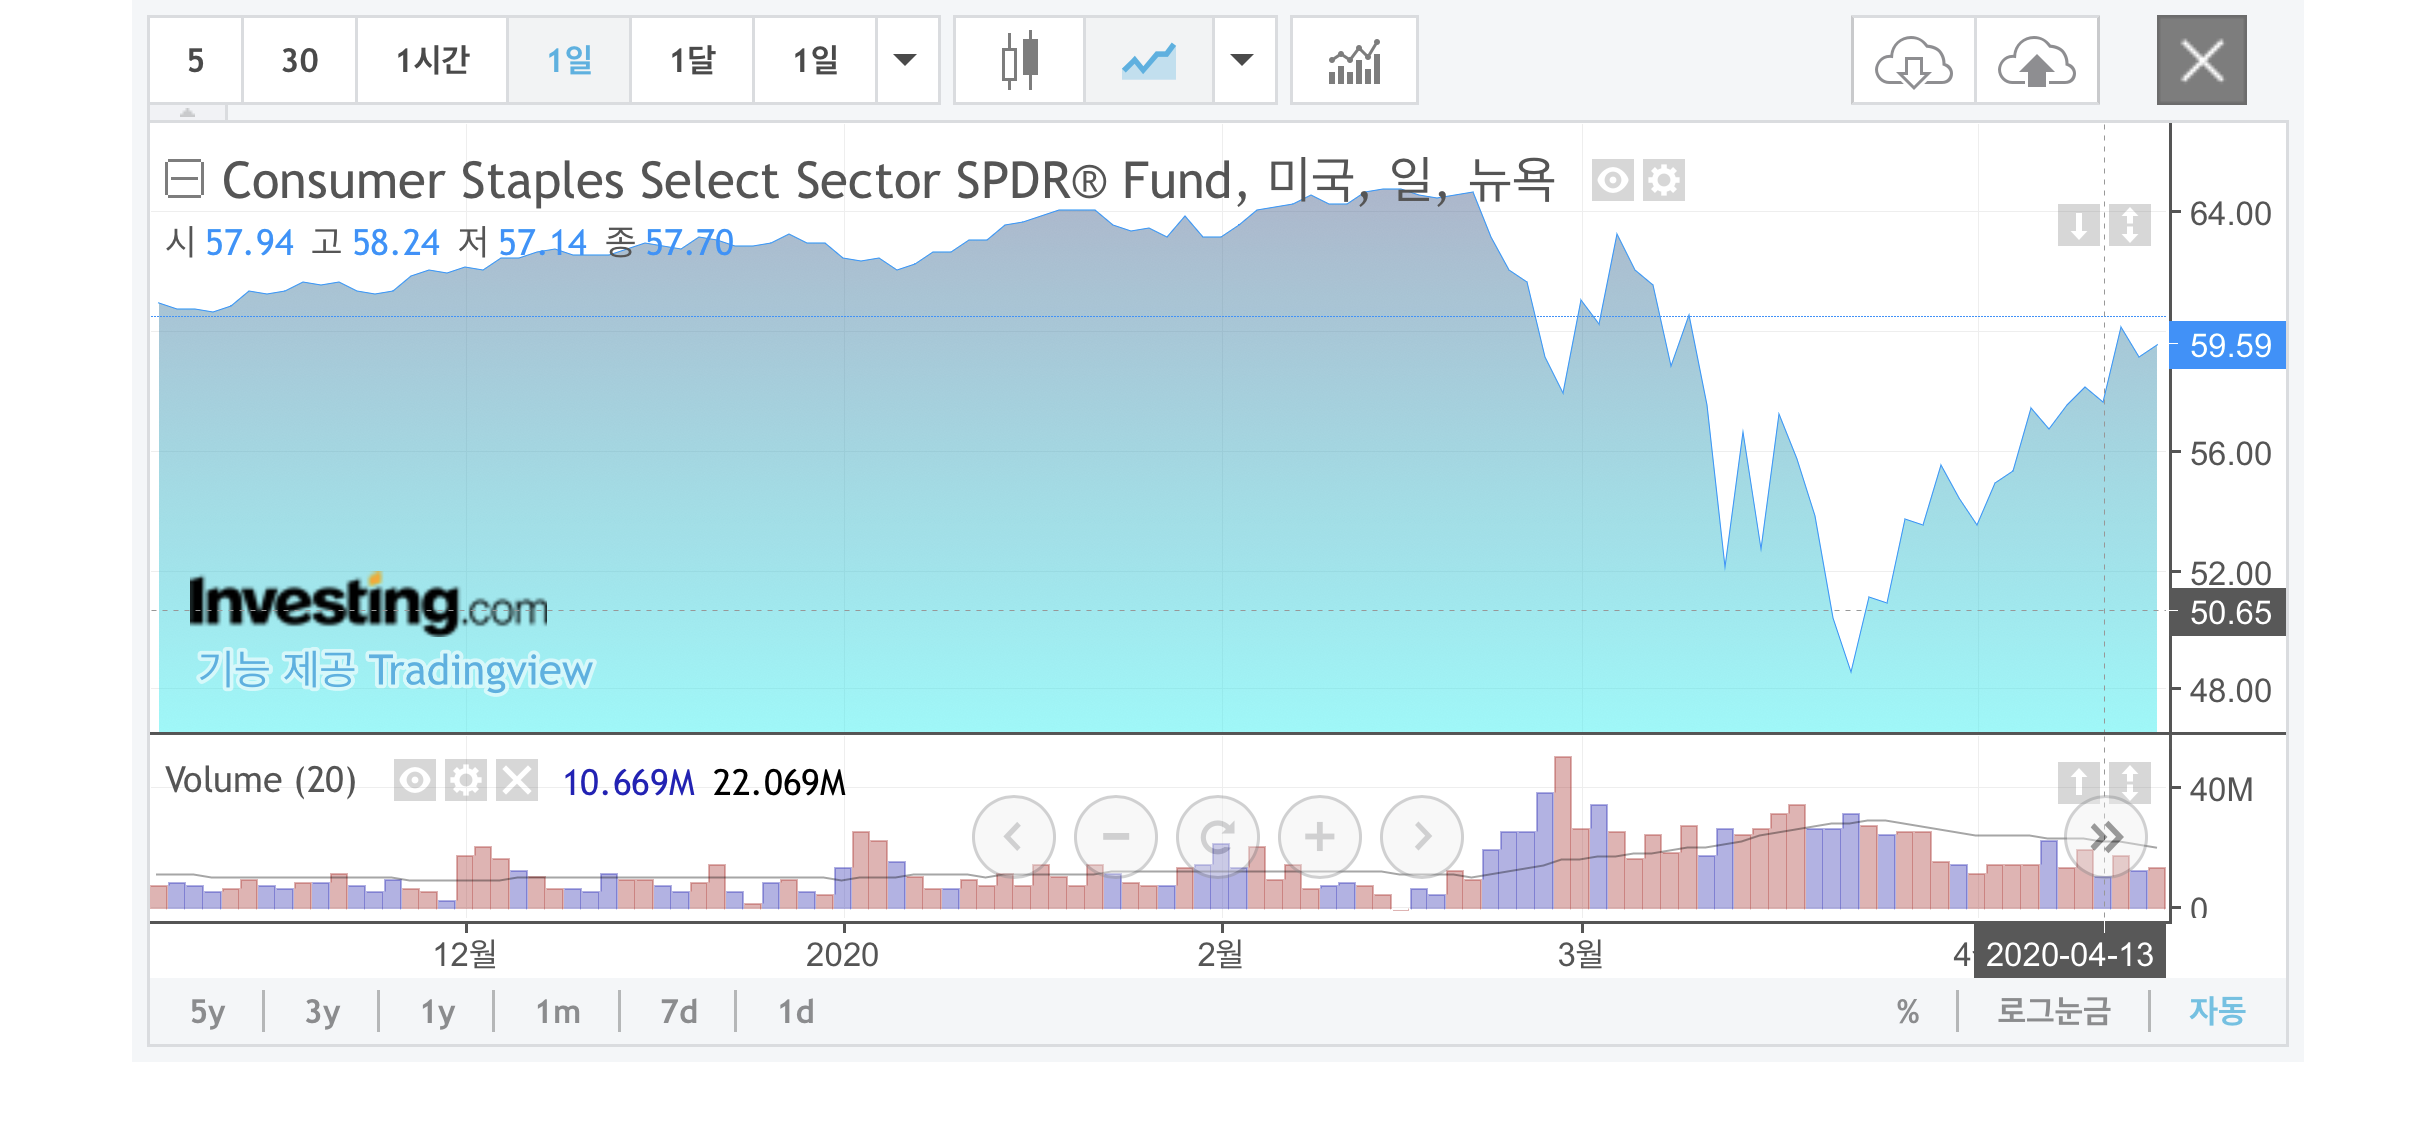The image size is (2436, 1125).
Task: Set time range to 1y
Action: (438, 1012)
